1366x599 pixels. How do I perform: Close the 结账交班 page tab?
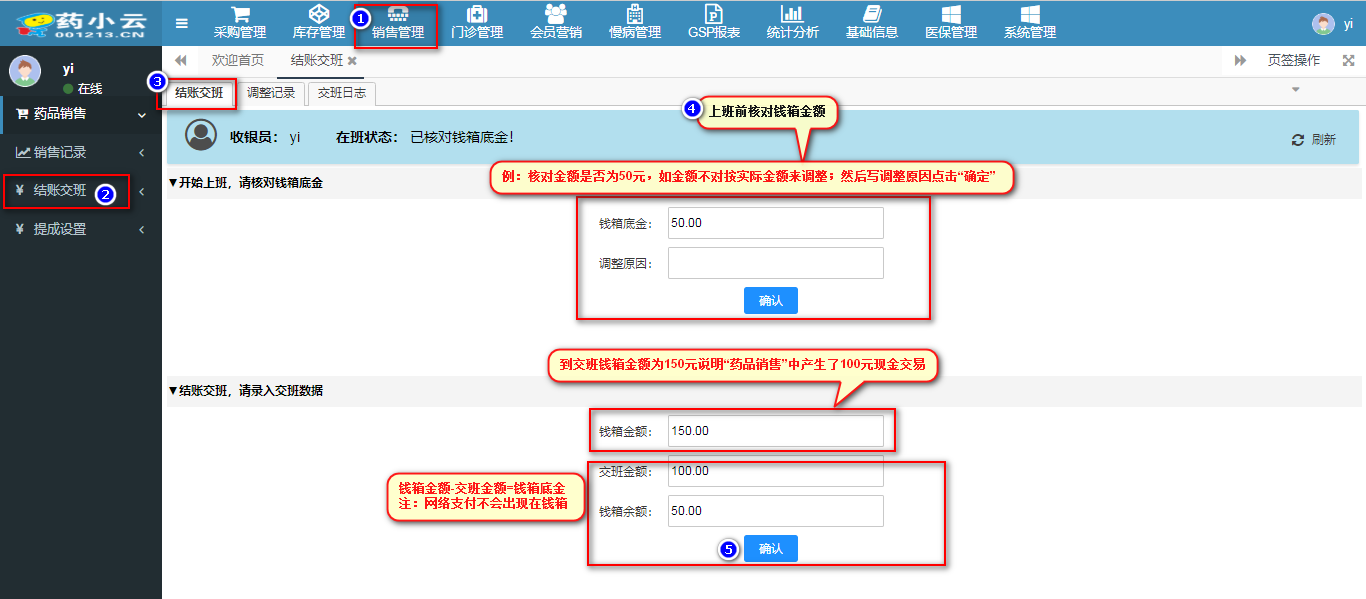coord(352,61)
